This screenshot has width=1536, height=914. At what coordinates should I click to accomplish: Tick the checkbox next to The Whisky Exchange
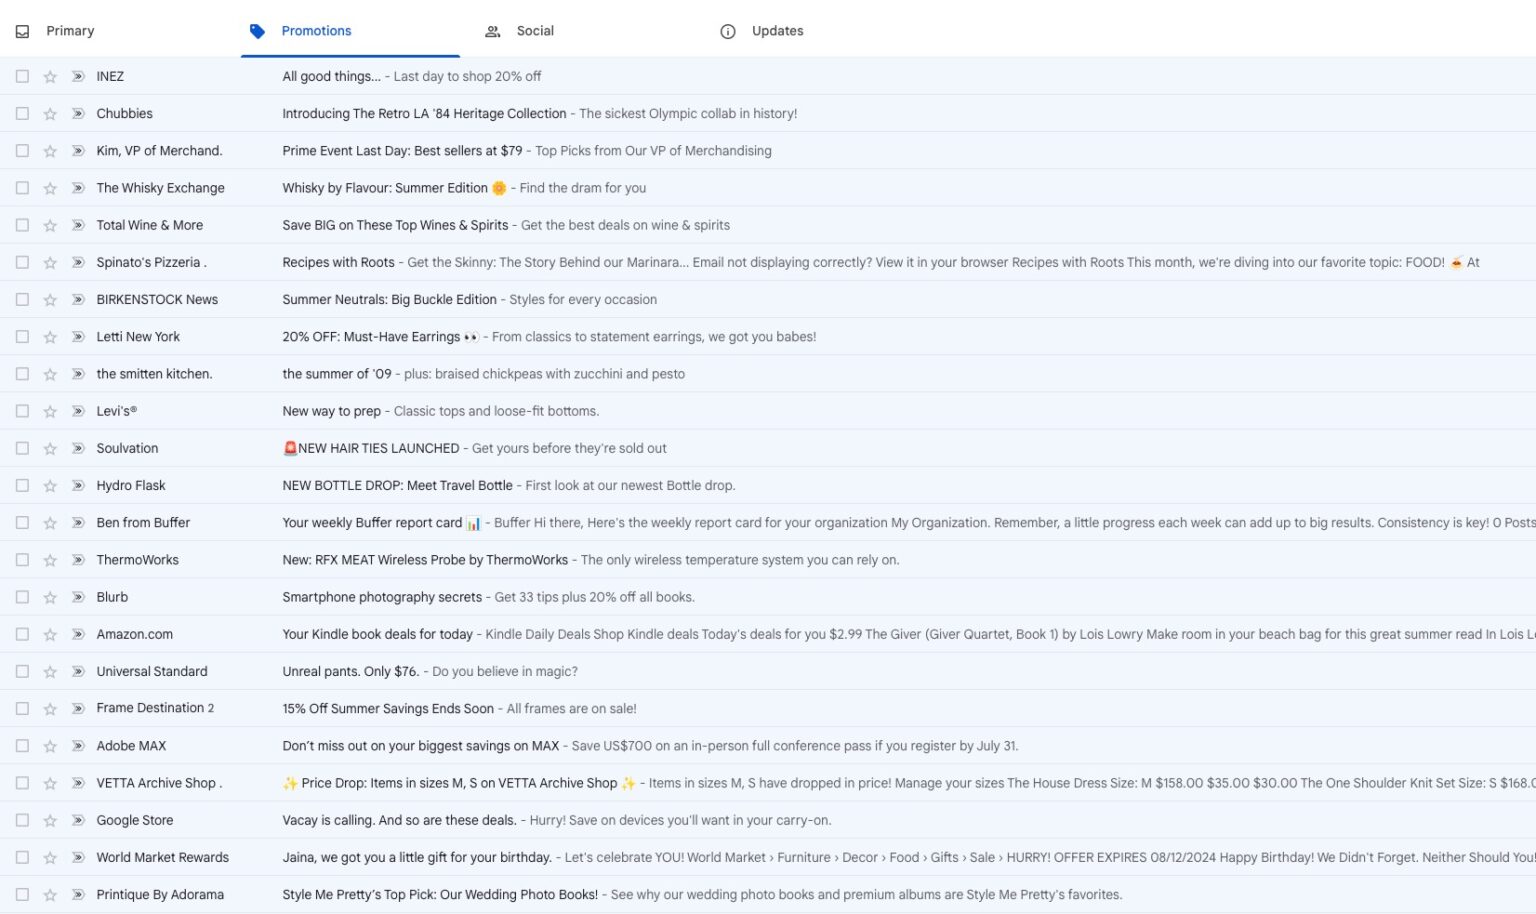(22, 187)
